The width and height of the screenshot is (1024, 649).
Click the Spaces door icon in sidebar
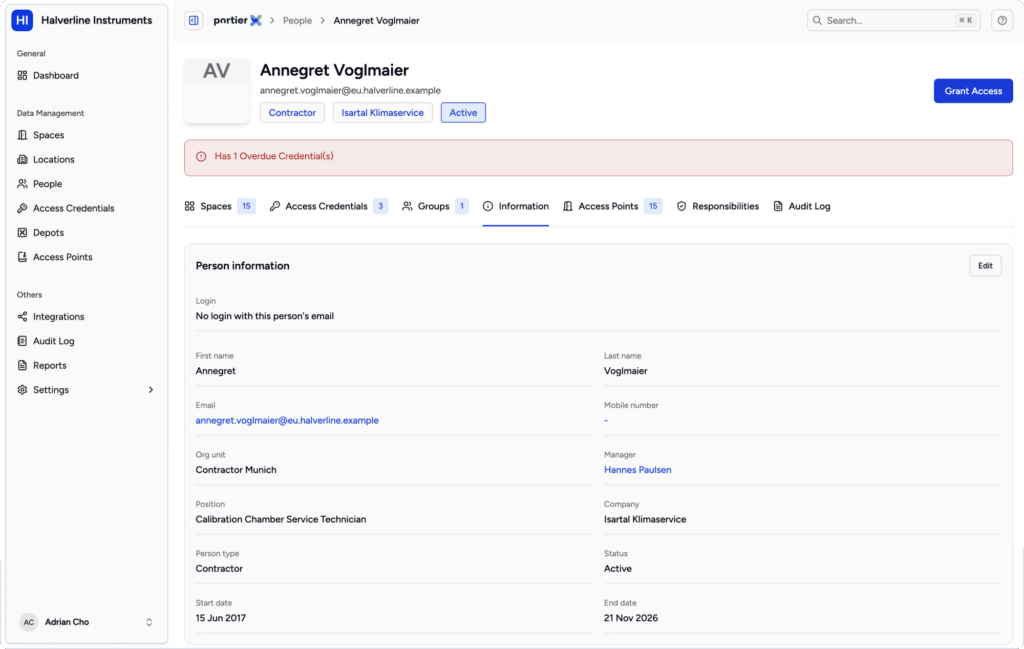(x=22, y=135)
